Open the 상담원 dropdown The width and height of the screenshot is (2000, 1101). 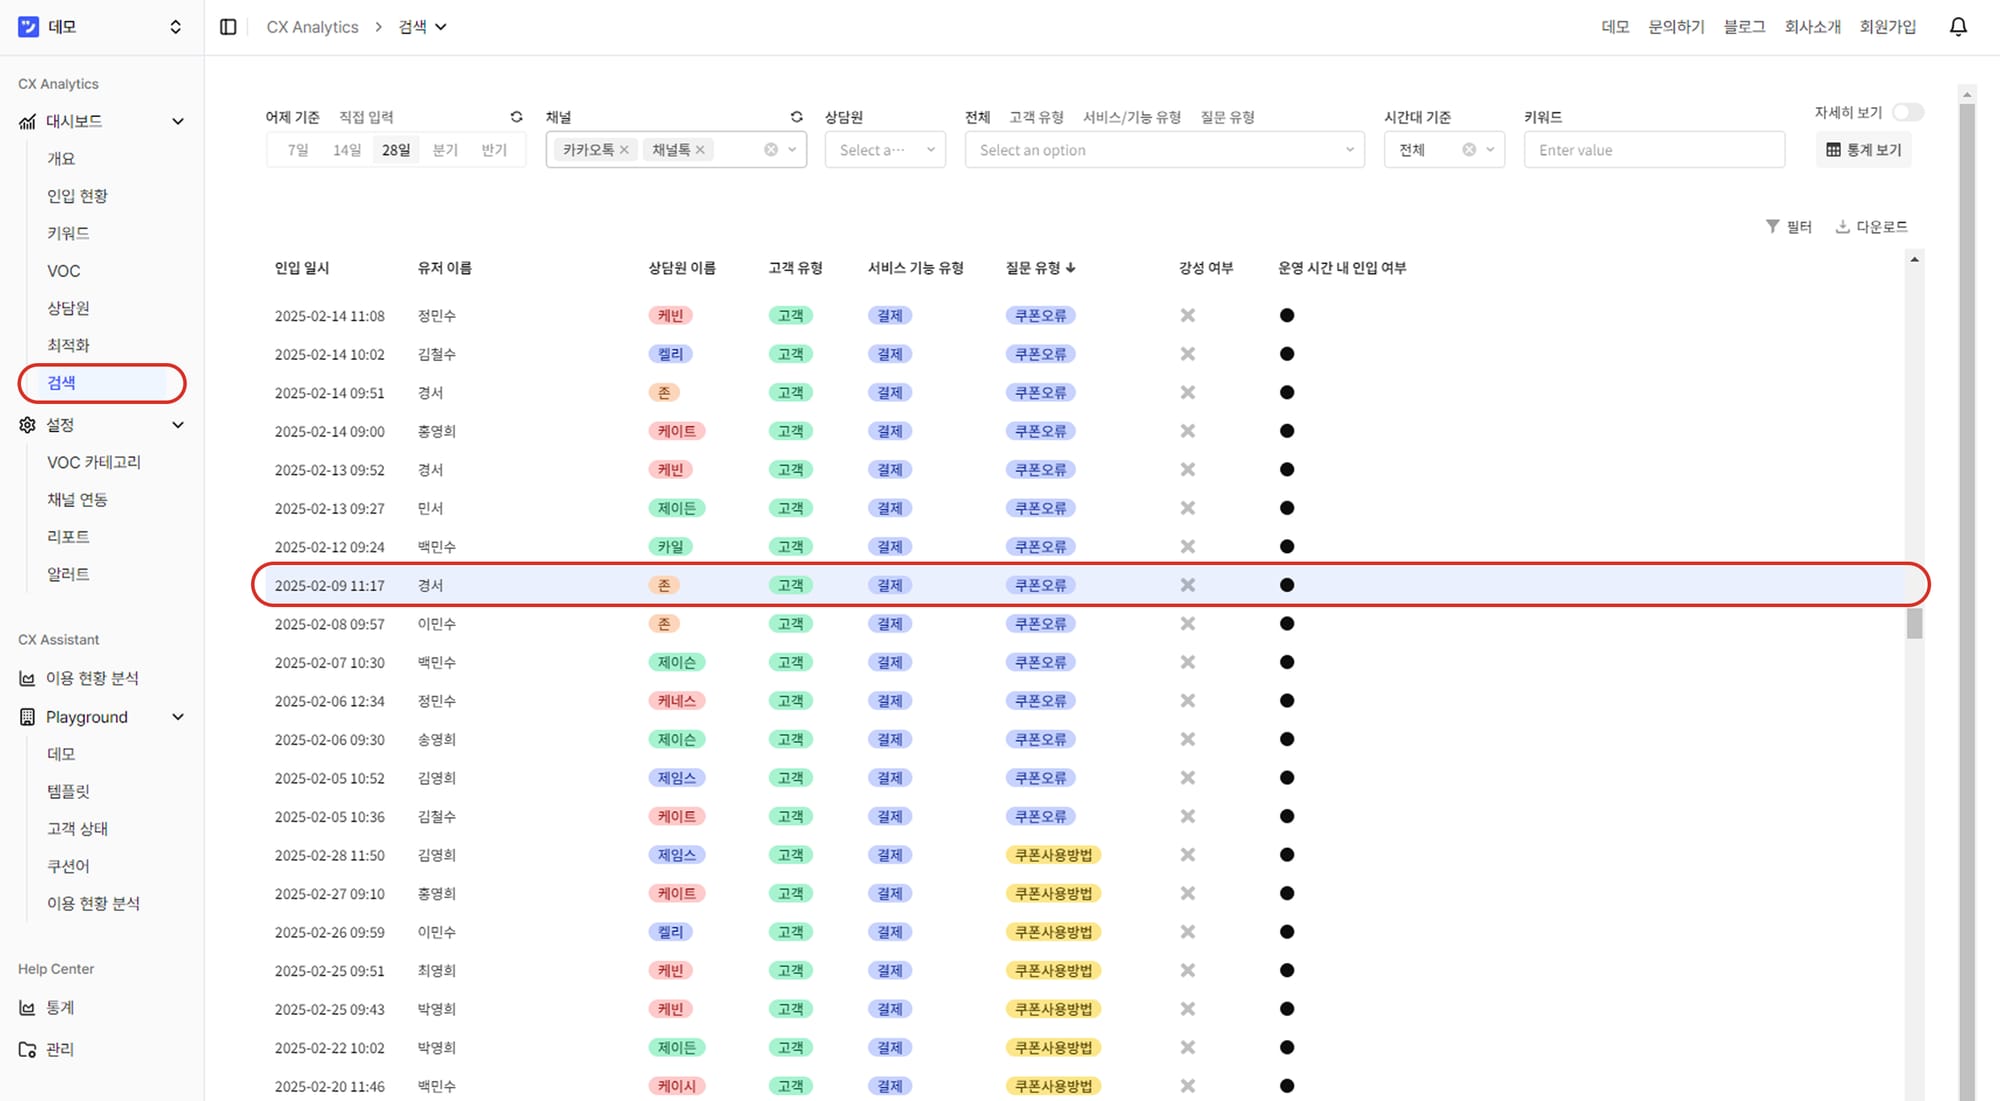point(884,149)
